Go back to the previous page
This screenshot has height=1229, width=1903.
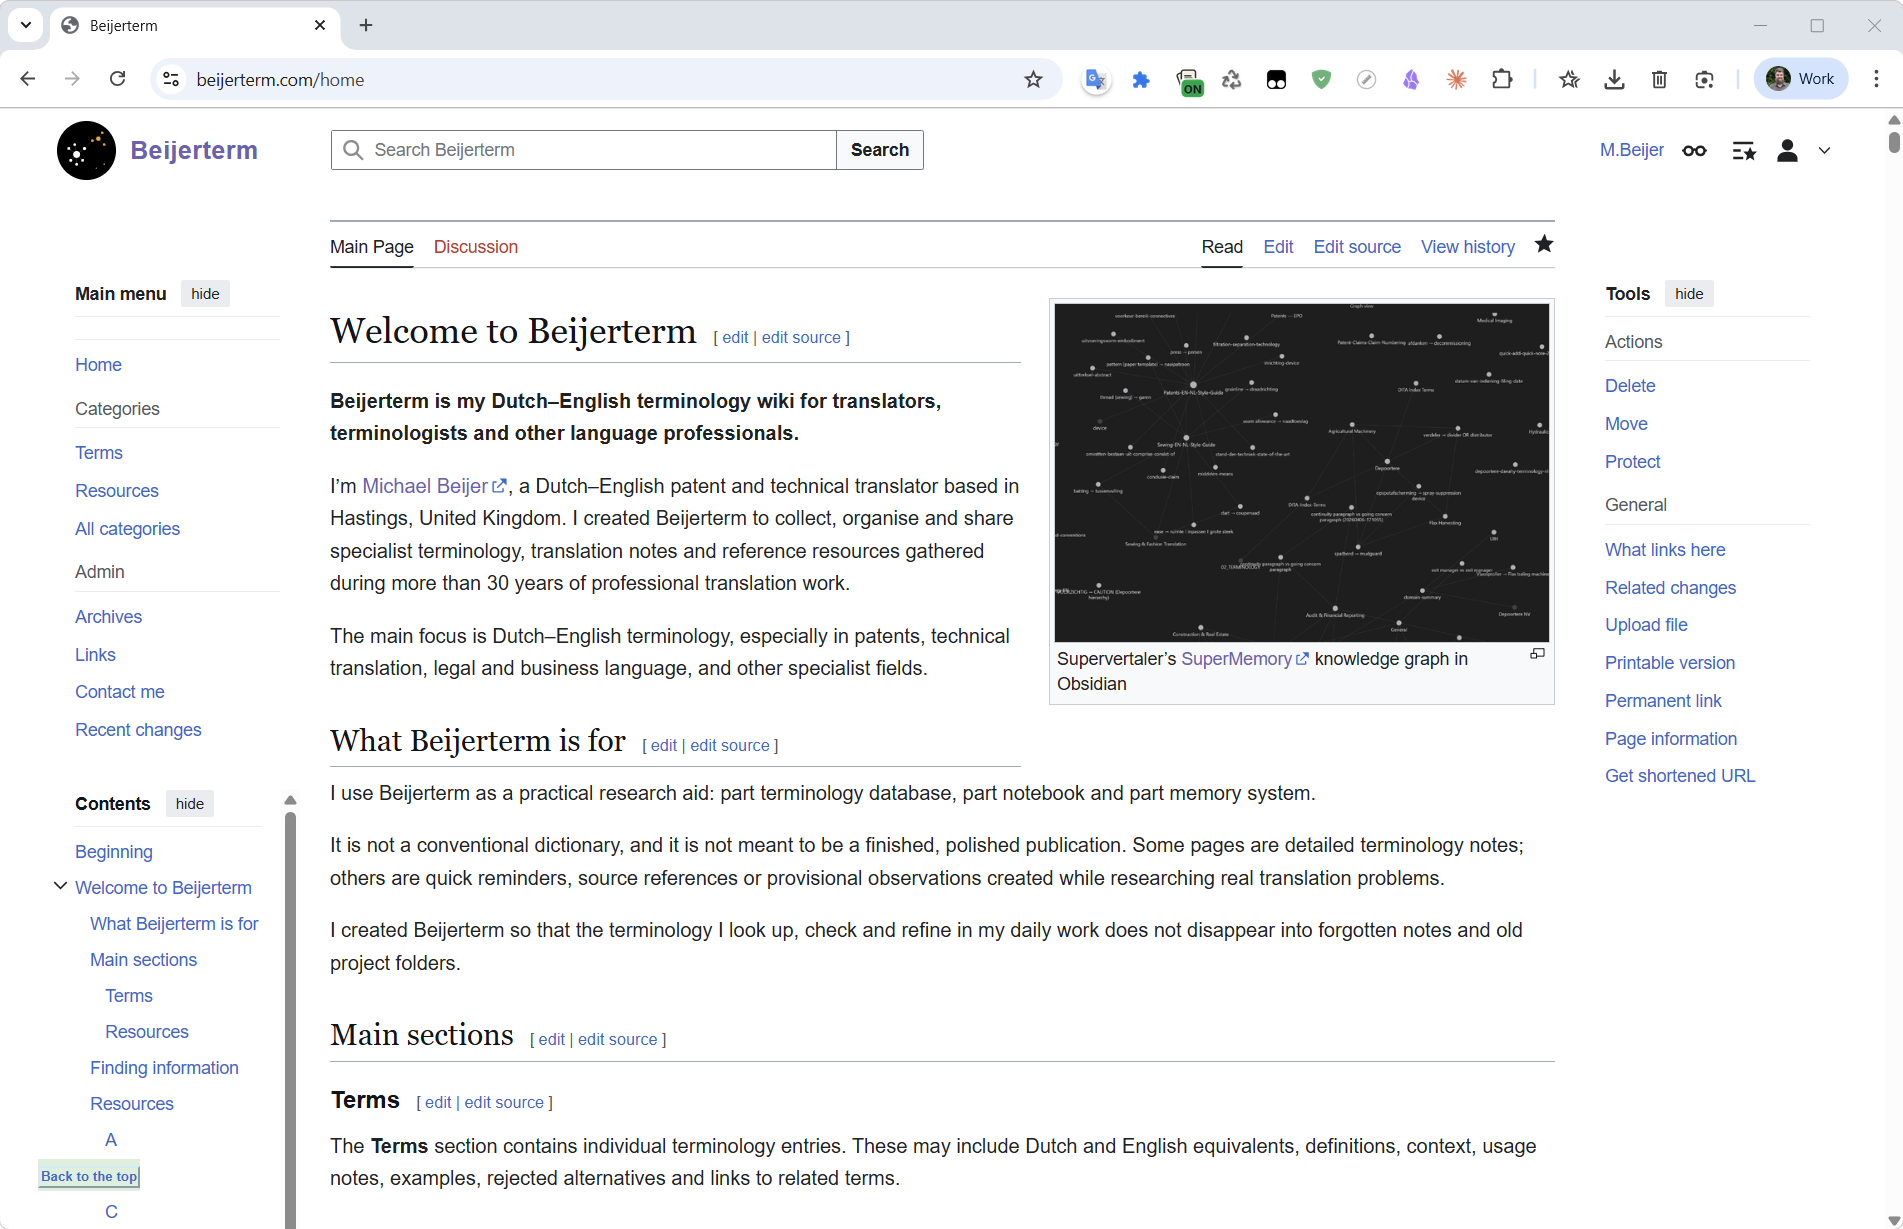pos(28,79)
